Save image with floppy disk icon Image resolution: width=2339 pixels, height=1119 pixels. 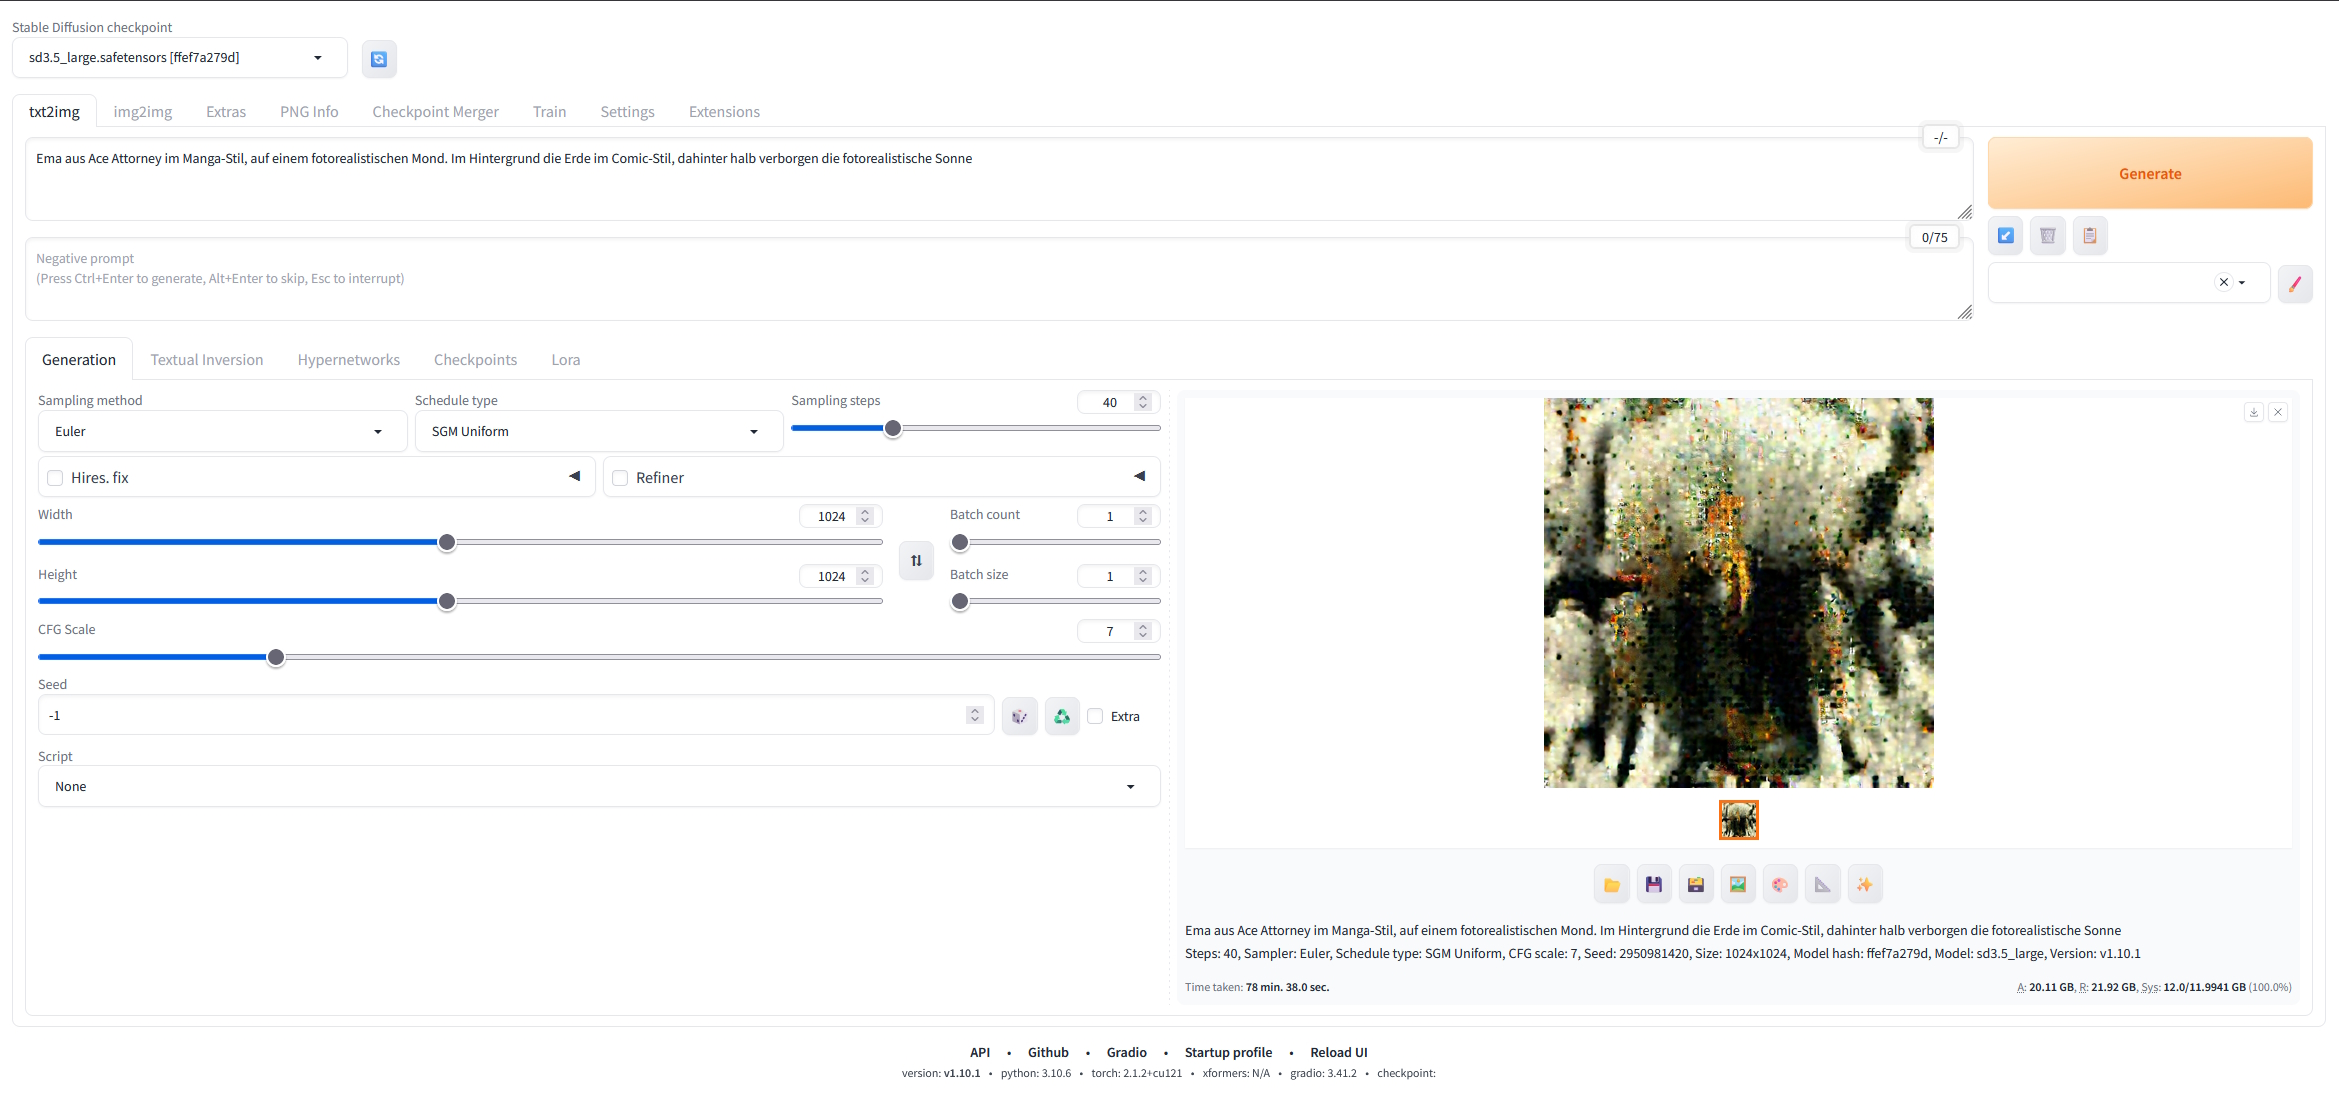1653,885
